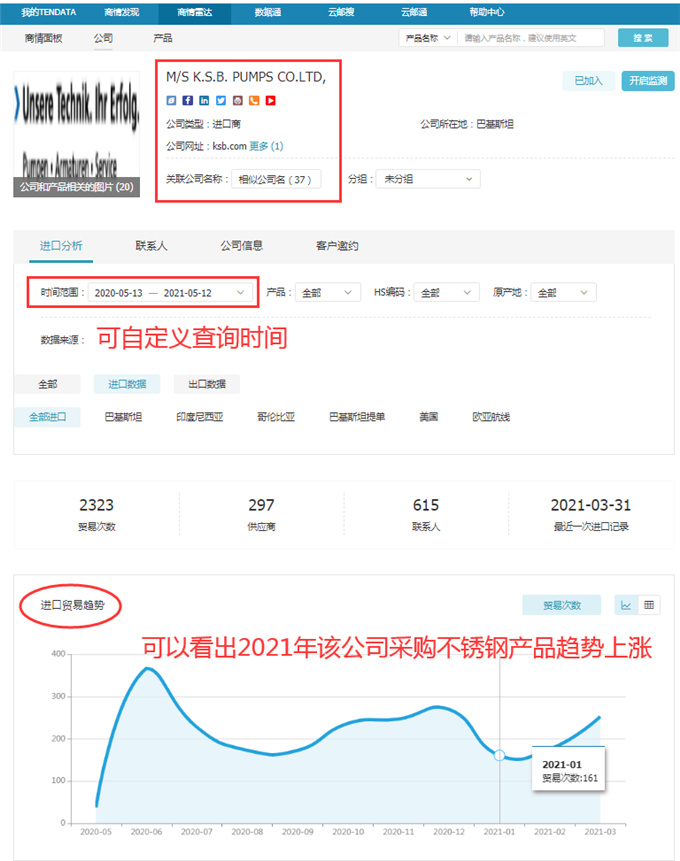
Task: Click company name M/S K.S.B. PUMPS CO.LTD,
Action: pos(246,77)
